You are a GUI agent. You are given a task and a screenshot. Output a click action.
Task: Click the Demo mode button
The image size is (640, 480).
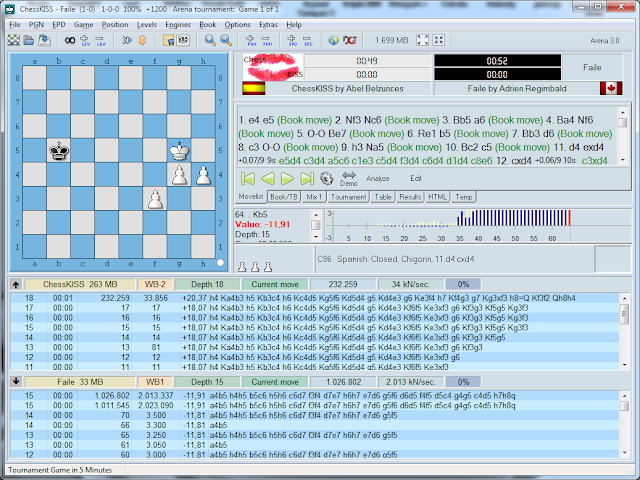tap(349, 179)
